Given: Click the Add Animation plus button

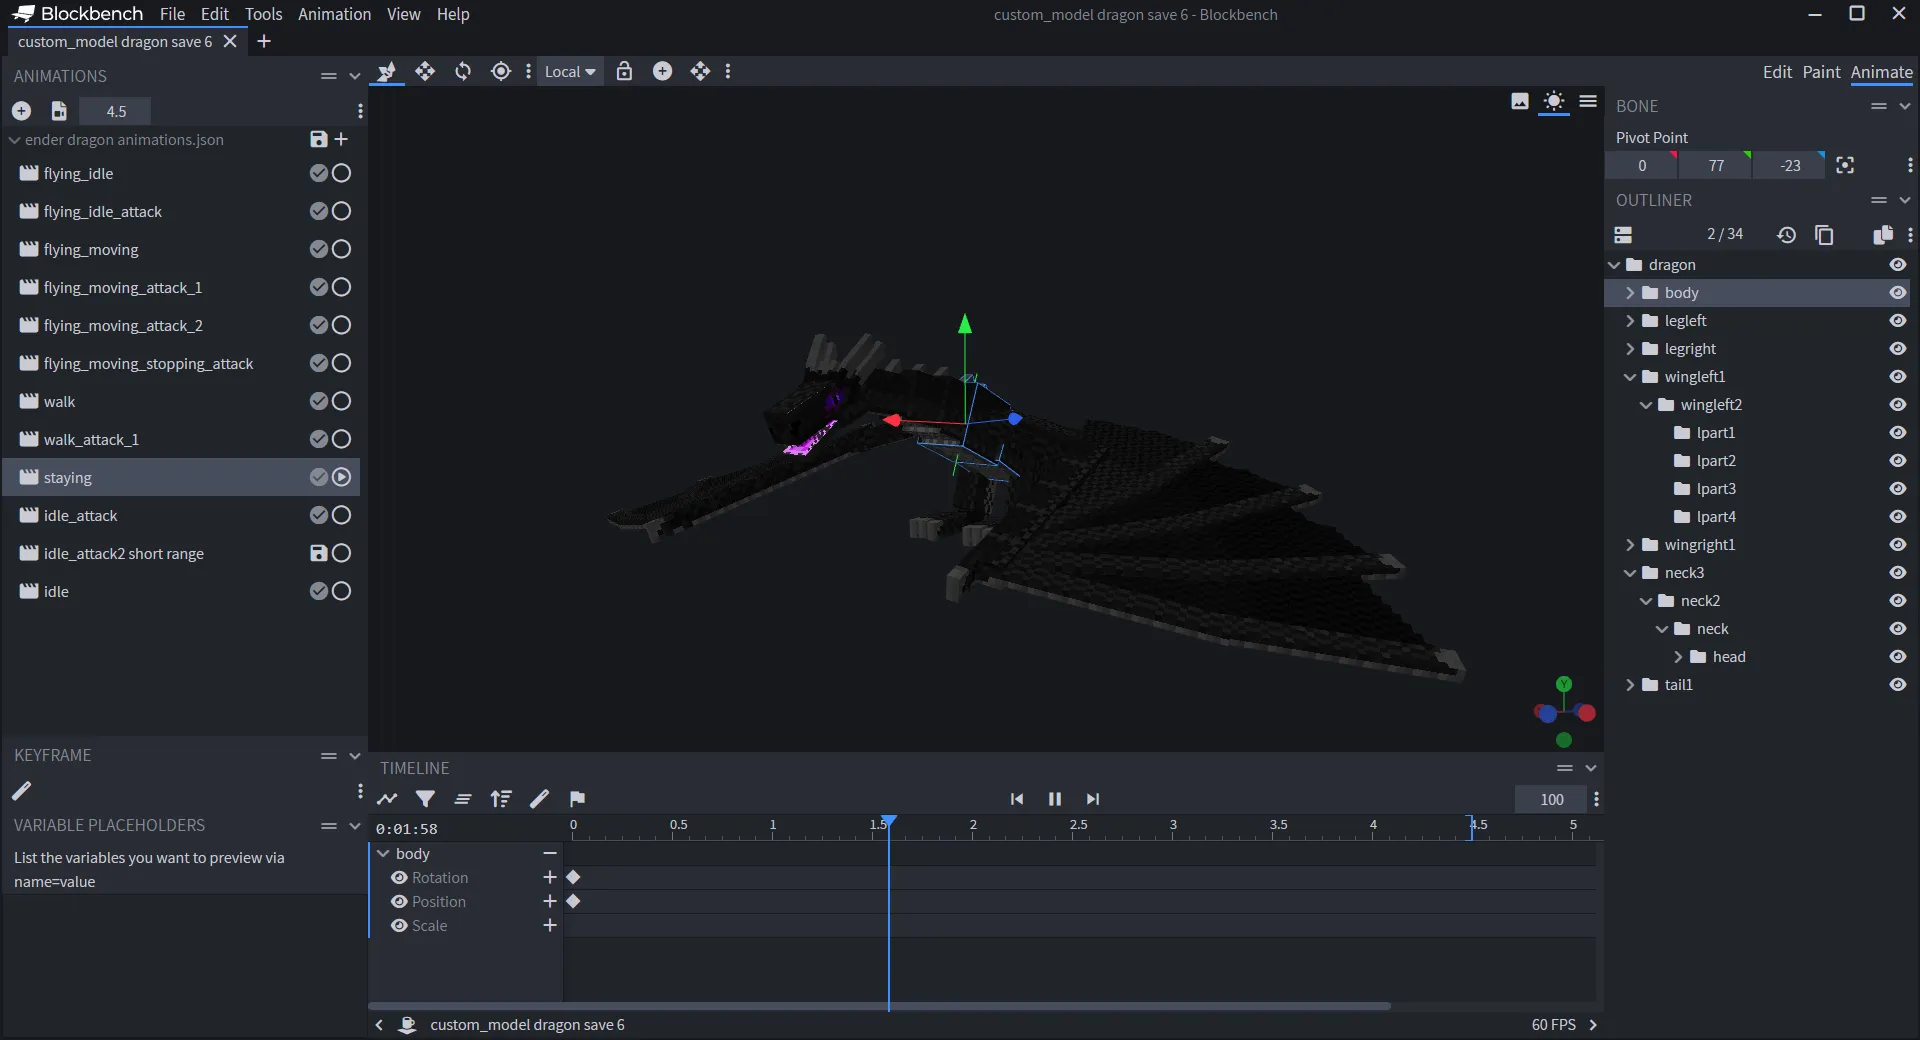Looking at the screenshot, I should coord(21,111).
